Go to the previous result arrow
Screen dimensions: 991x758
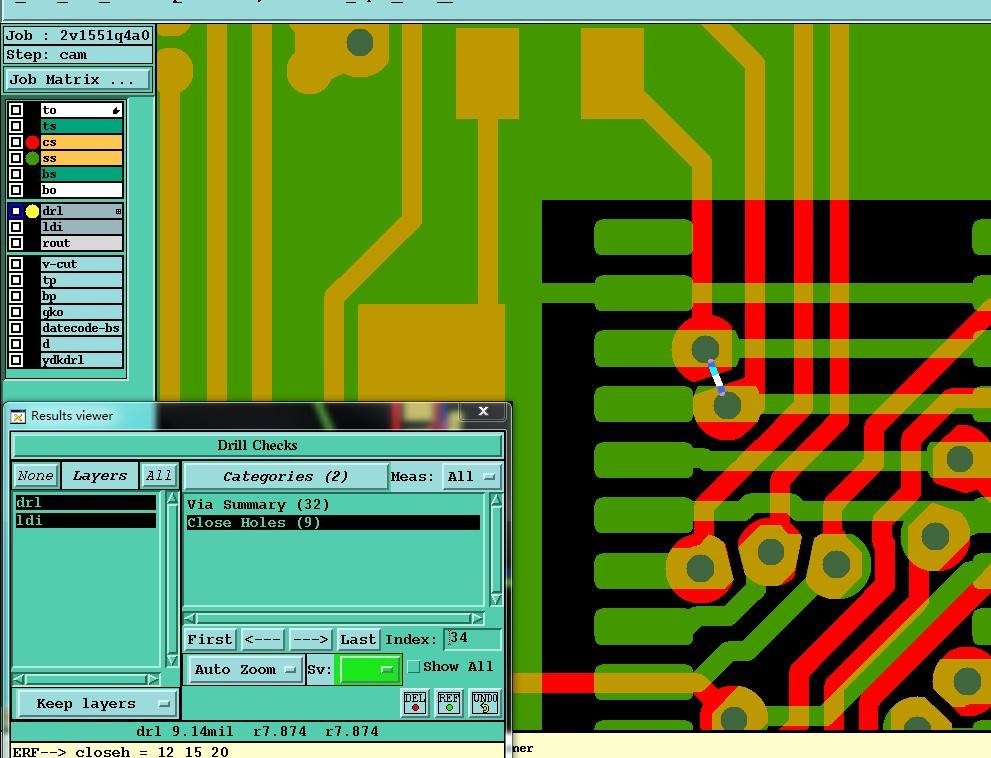pos(262,639)
